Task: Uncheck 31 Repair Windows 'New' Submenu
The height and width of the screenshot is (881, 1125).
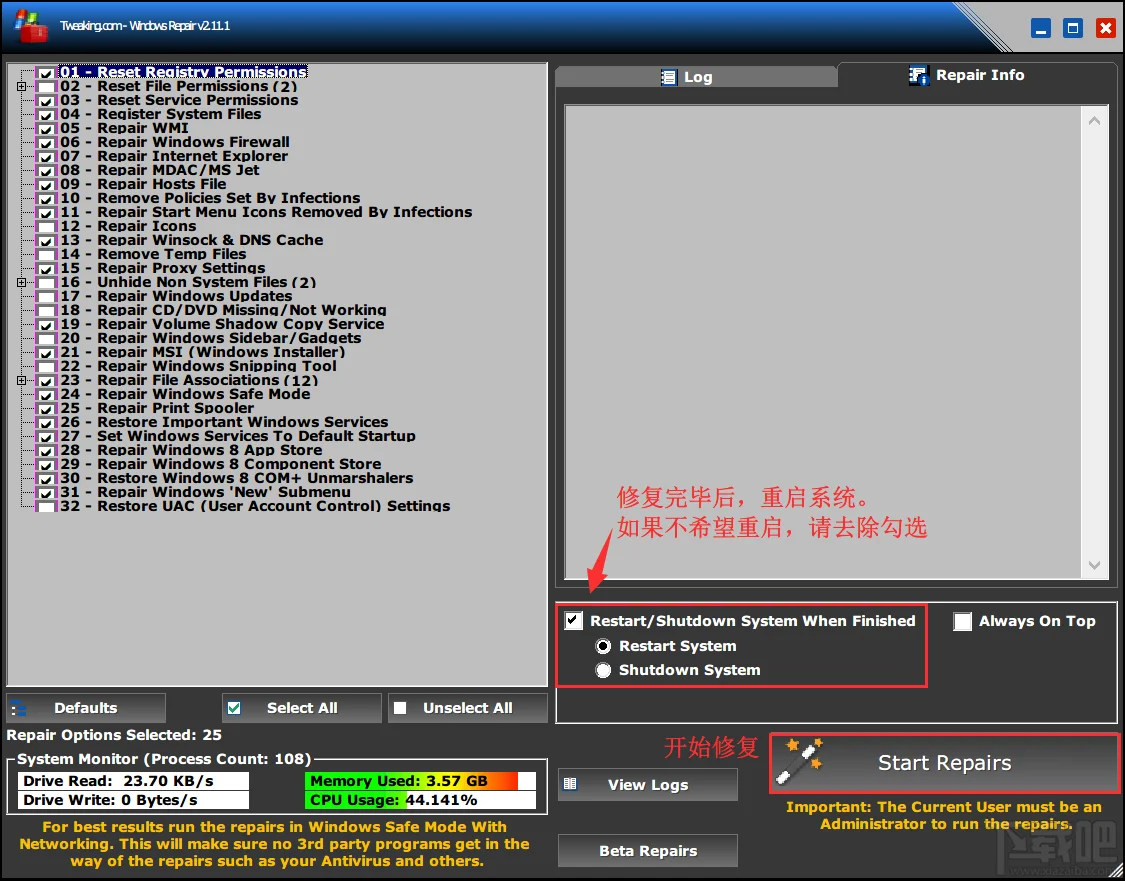Action: pyautogui.click(x=46, y=492)
